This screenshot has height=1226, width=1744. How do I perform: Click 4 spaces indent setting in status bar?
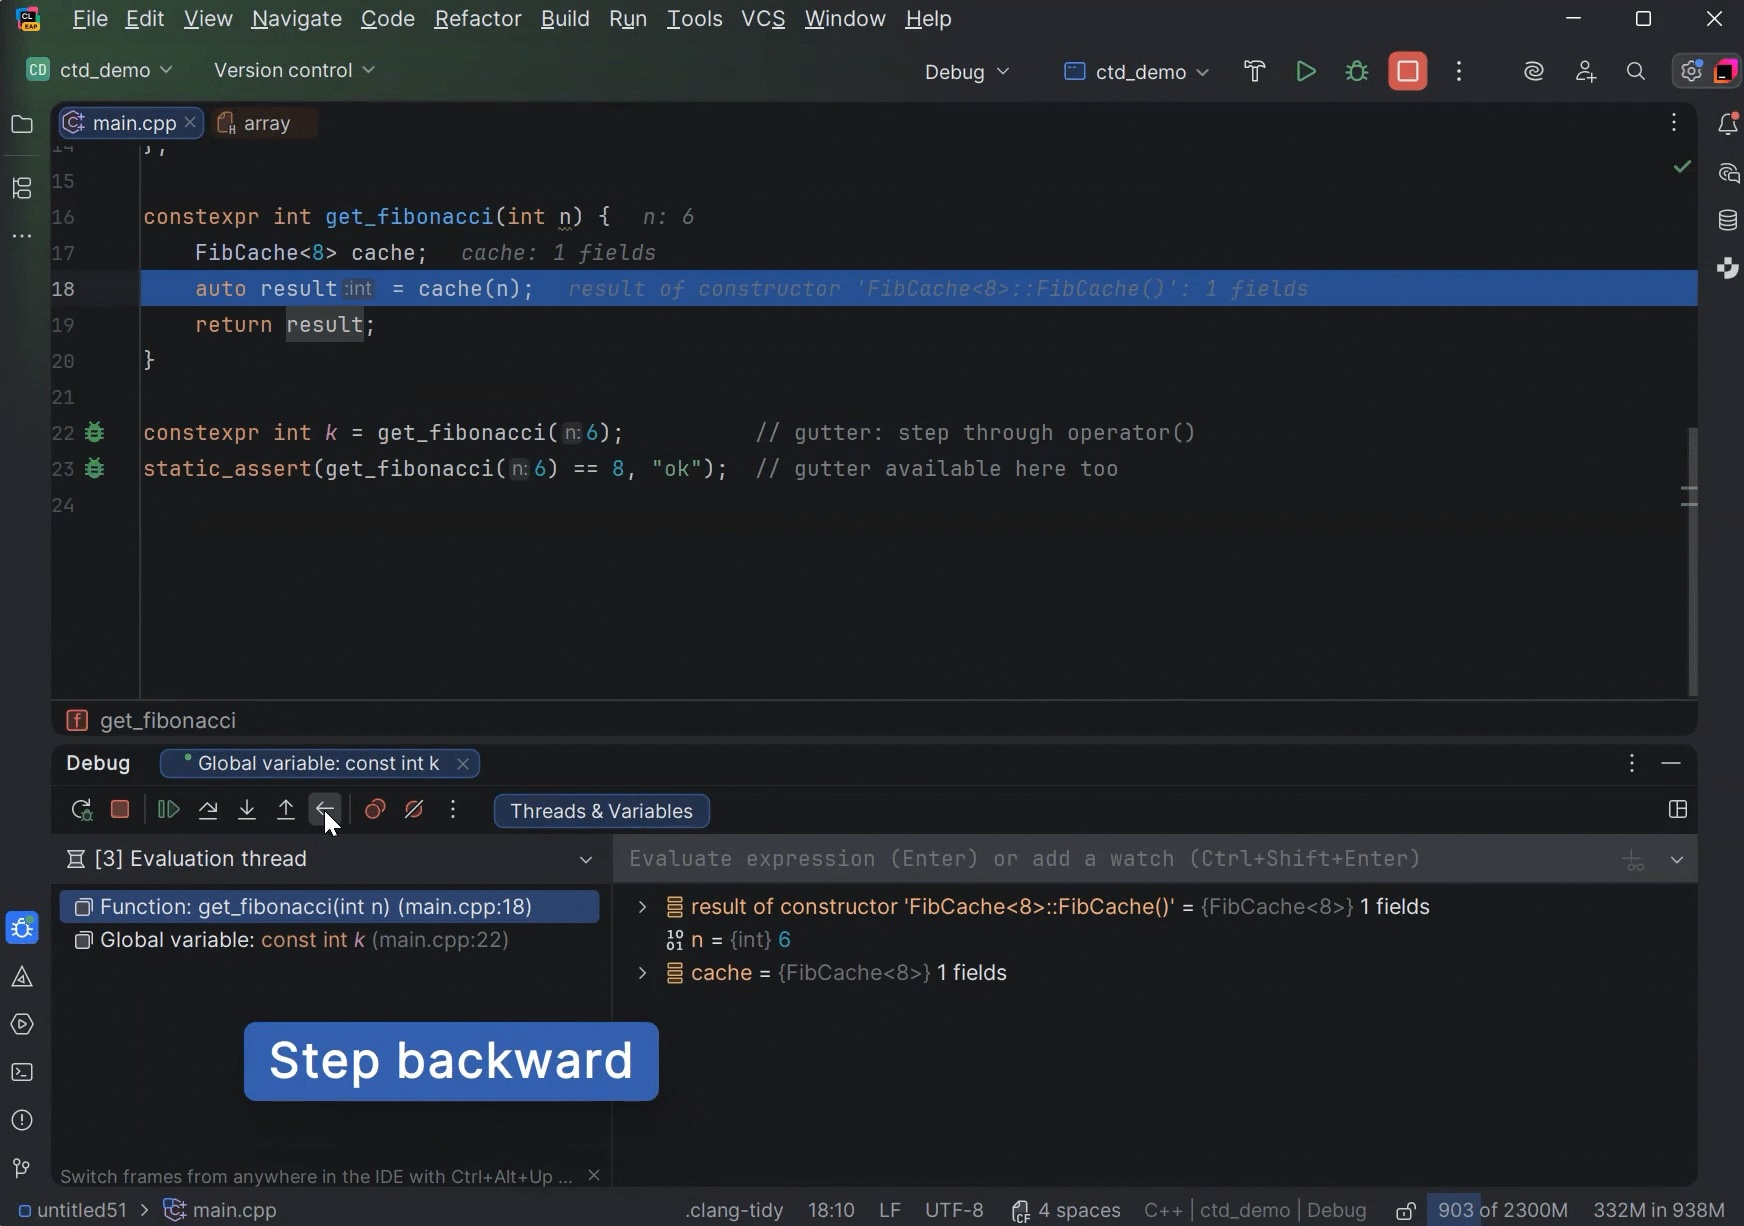1065,1210
